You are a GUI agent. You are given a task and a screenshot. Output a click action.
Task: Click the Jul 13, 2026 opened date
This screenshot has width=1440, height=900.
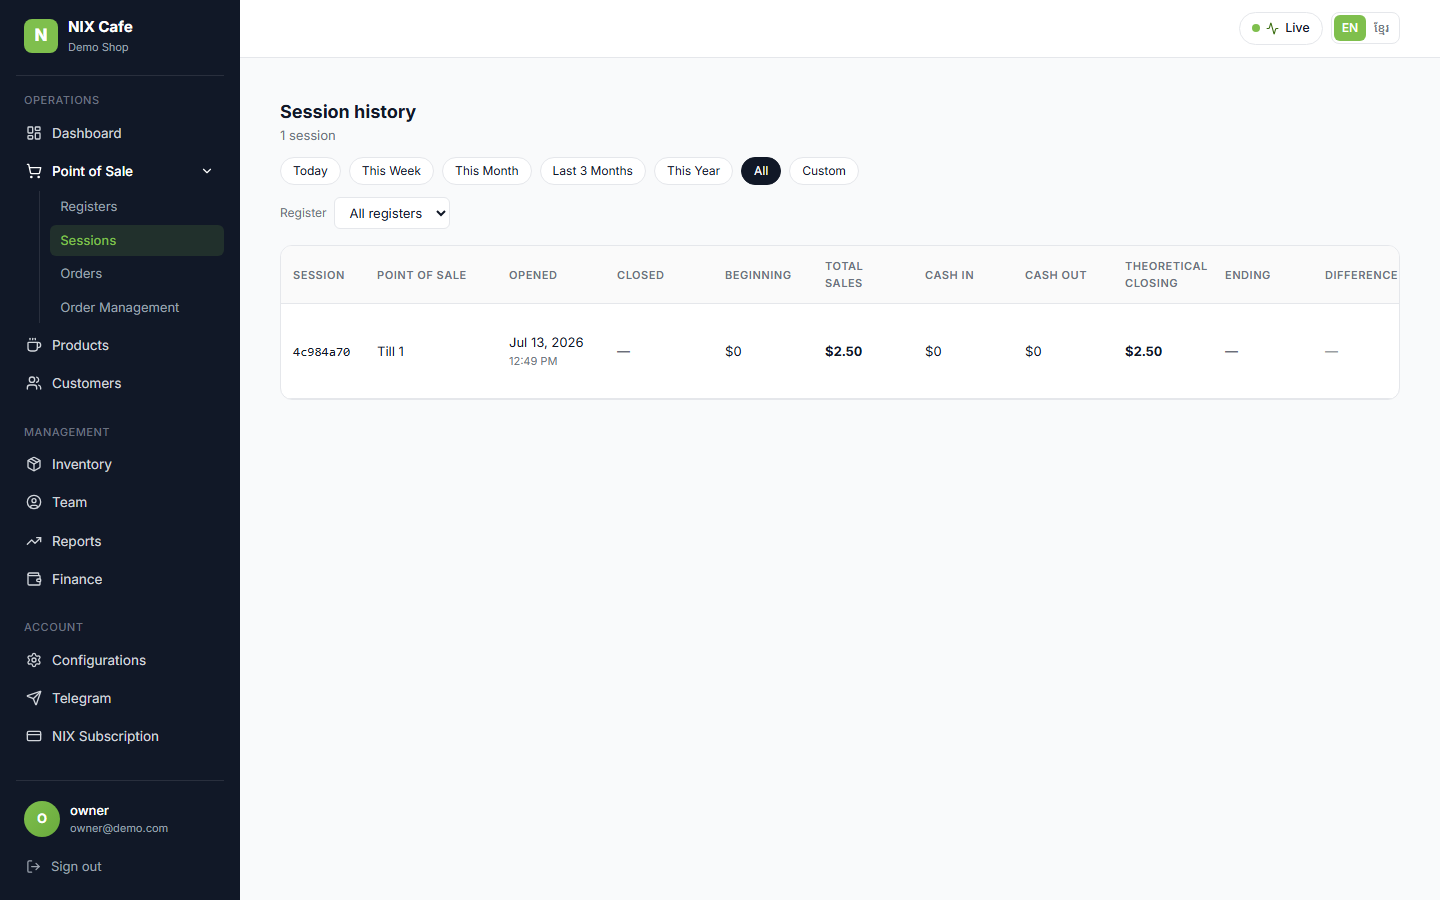click(x=546, y=342)
